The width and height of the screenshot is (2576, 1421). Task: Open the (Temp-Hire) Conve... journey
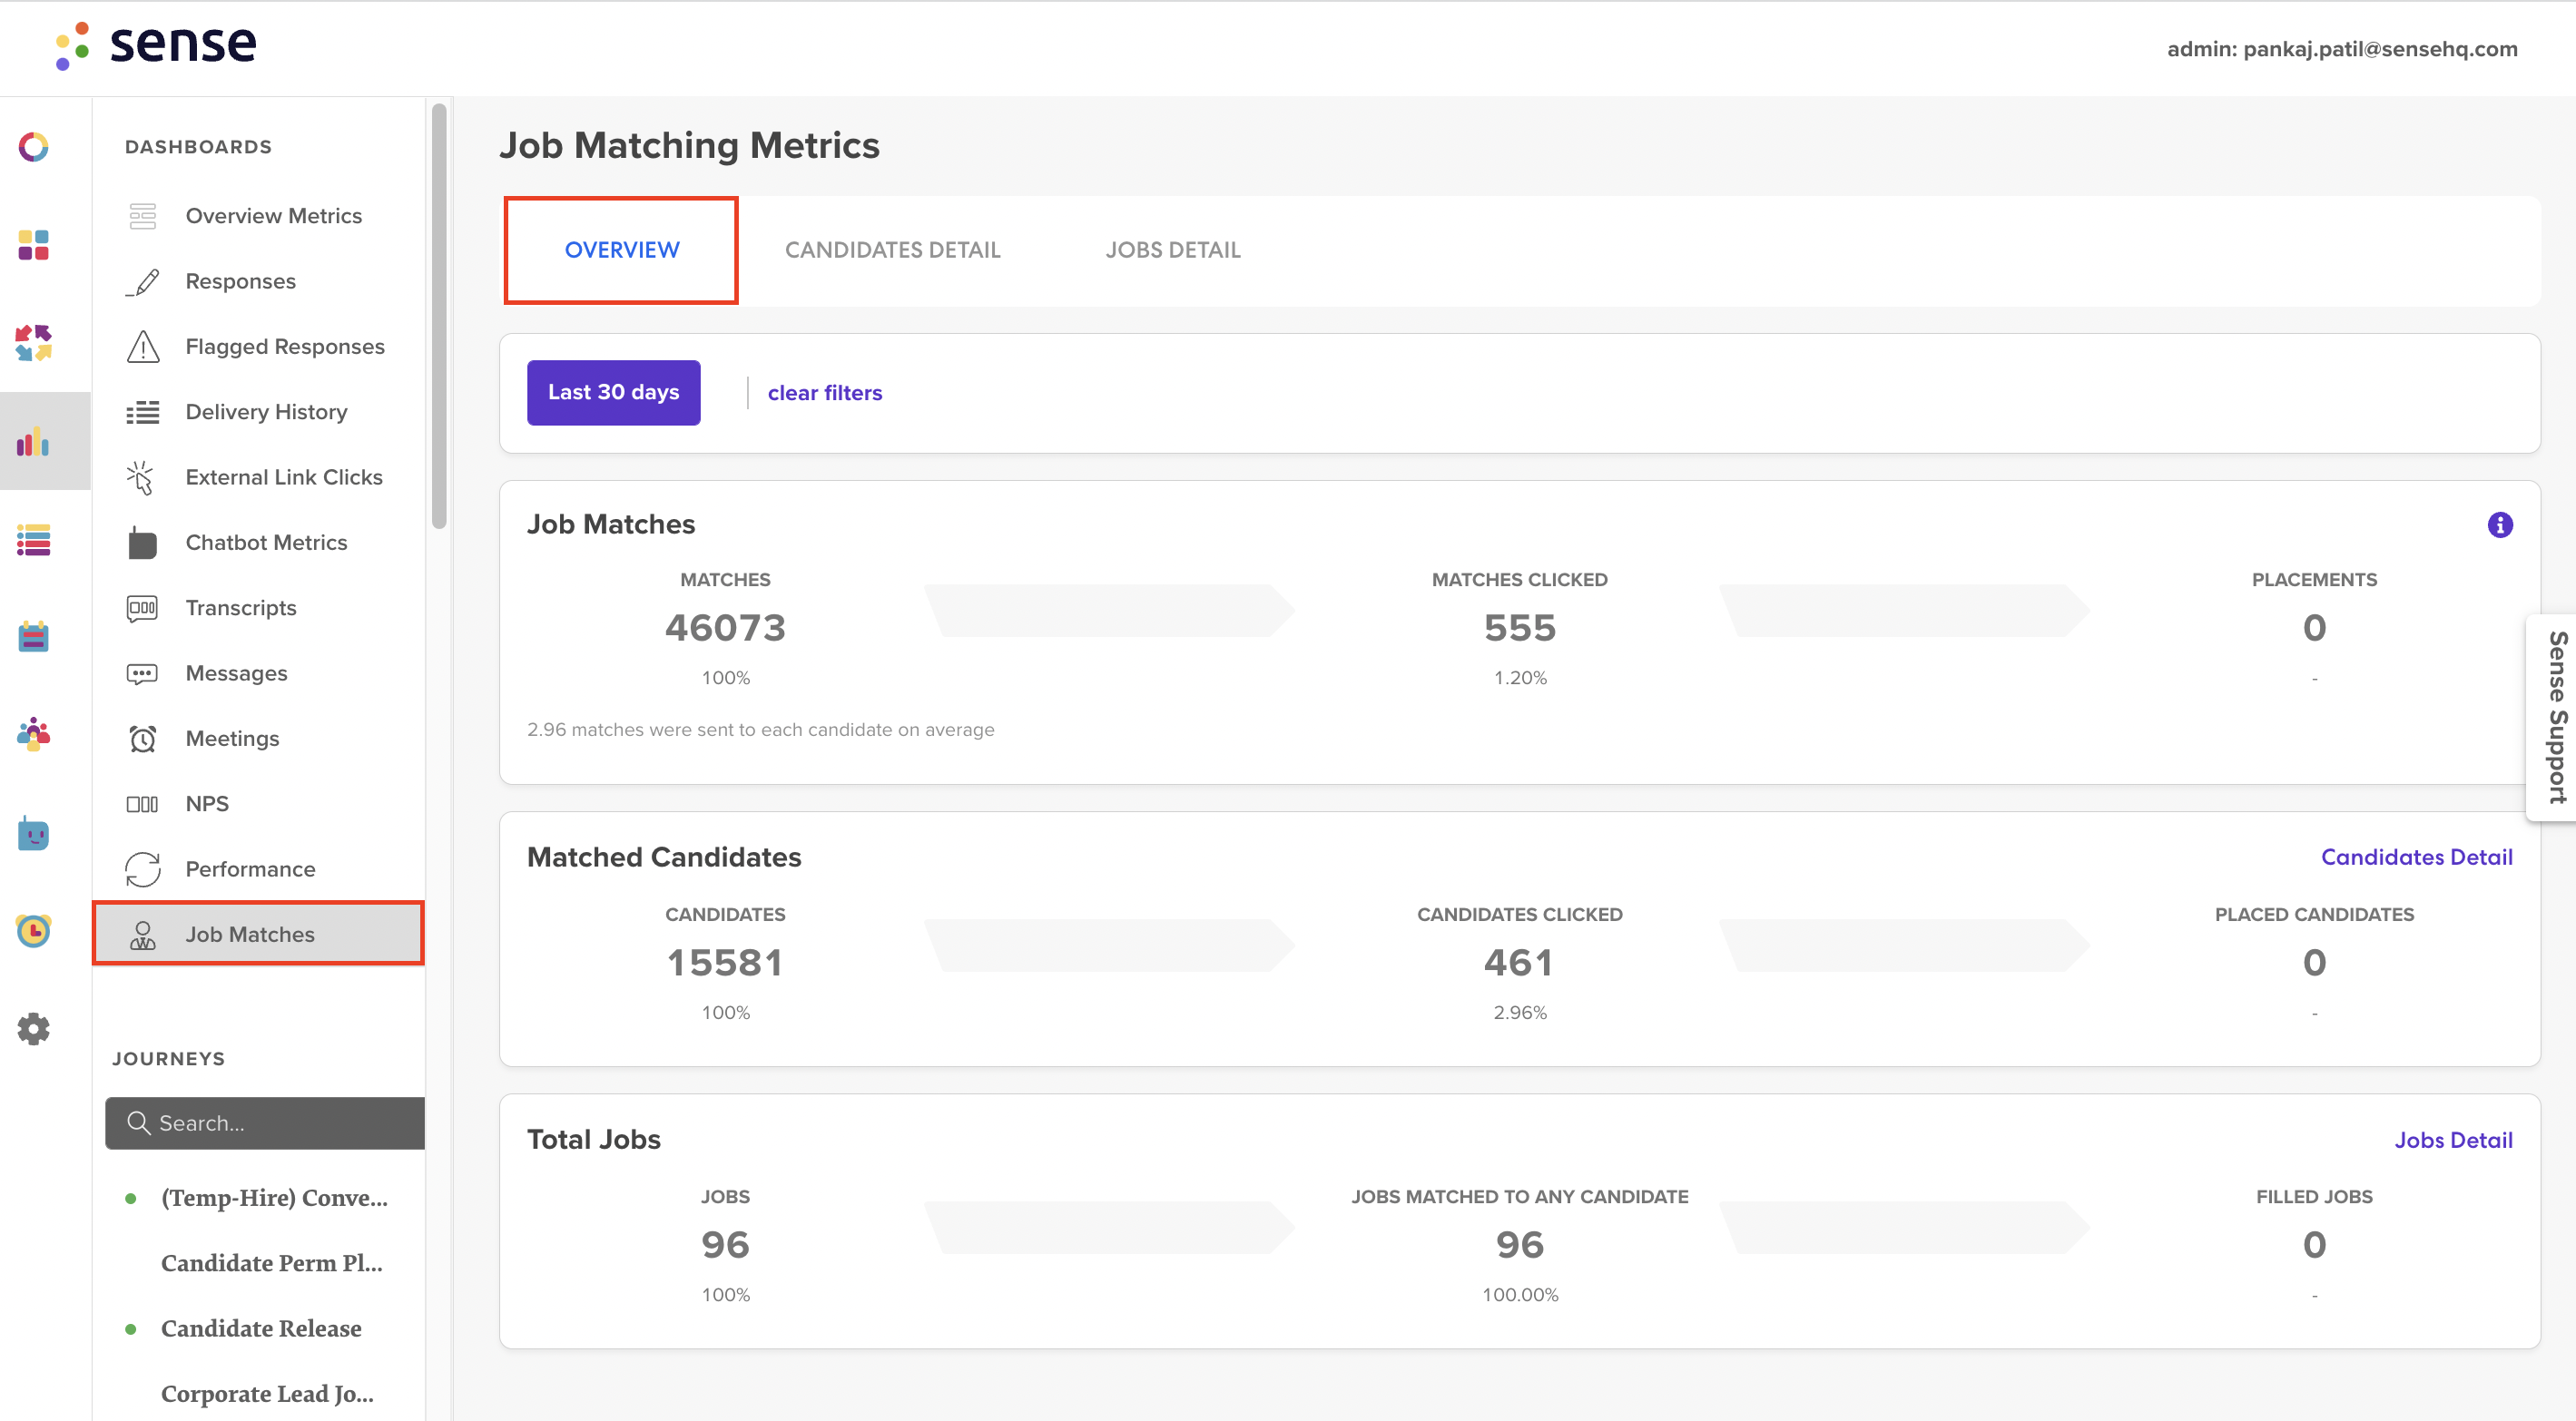point(273,1198)
